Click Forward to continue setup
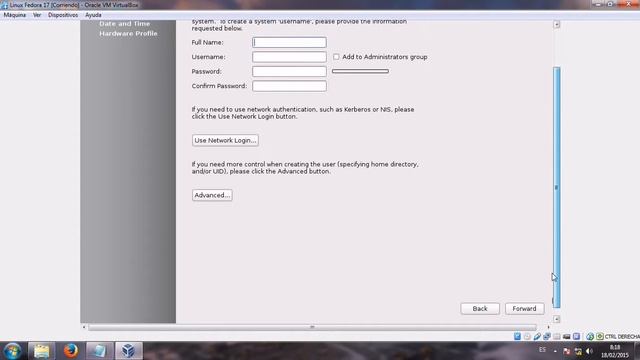This screenshot has height=360, width=640. 524,309
